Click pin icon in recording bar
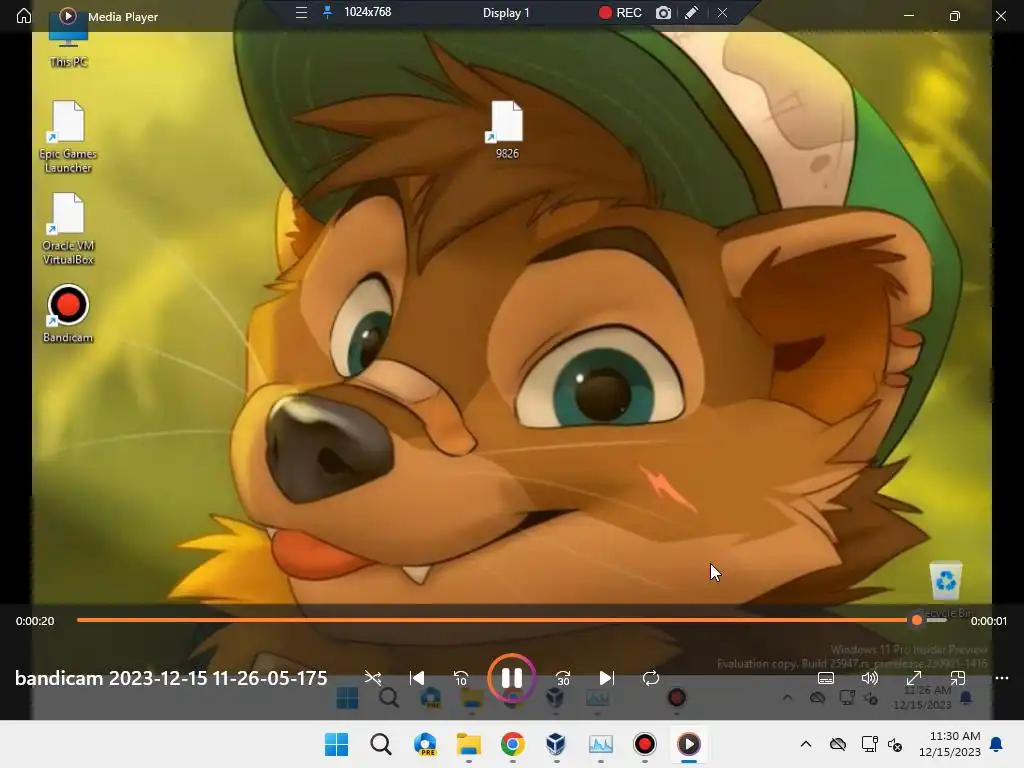This screenshot has width=1024, height=768. point(327,12)
